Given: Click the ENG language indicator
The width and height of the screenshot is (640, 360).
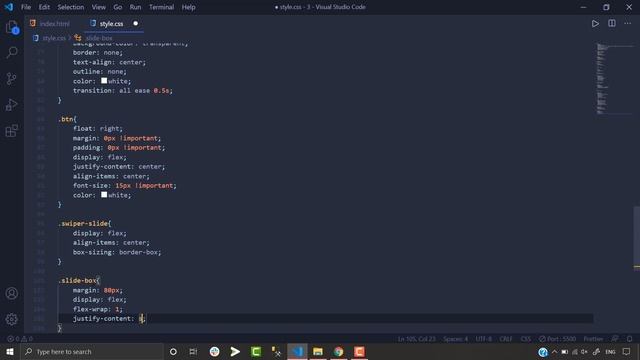Looking at the screenshot, I should point(610,352).
